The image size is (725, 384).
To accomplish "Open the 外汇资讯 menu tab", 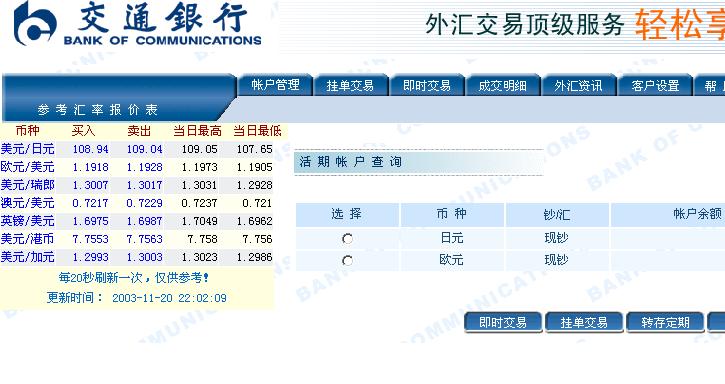I will 578,85.
